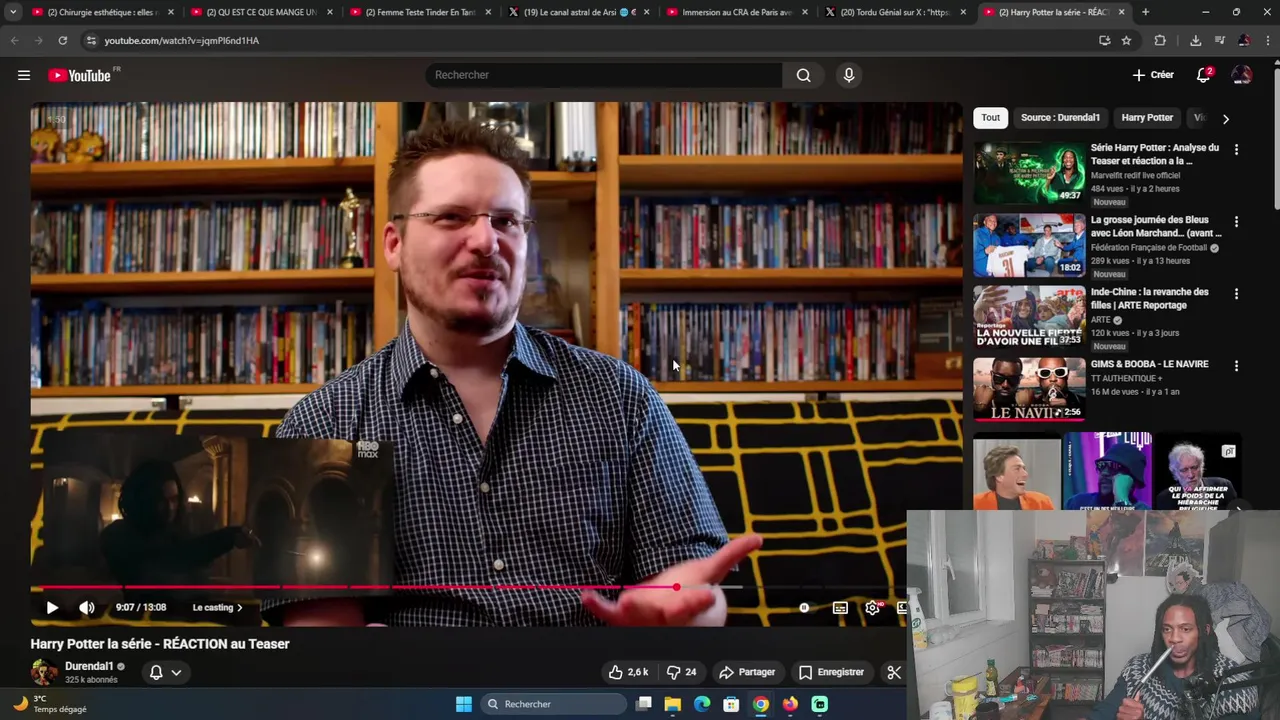This screenshot has width=1280, height=720.
Task: Click the progress bar scrubber handle
Action: [x=677, y=587]
